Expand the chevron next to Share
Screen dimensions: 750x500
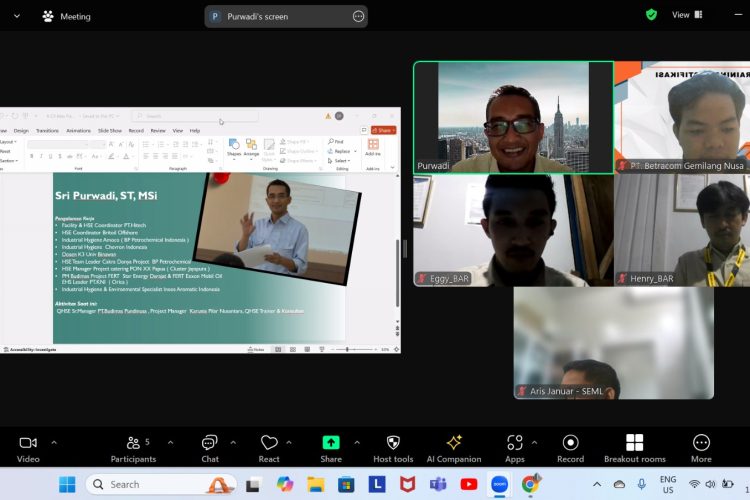357,443
